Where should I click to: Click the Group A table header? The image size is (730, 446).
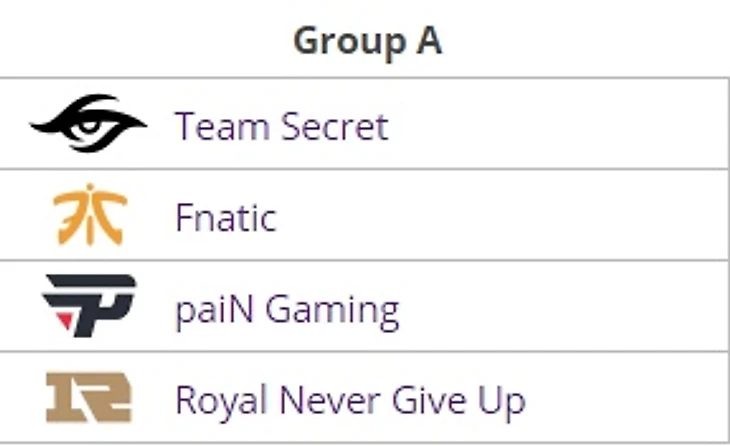click(x=367, y=41)
